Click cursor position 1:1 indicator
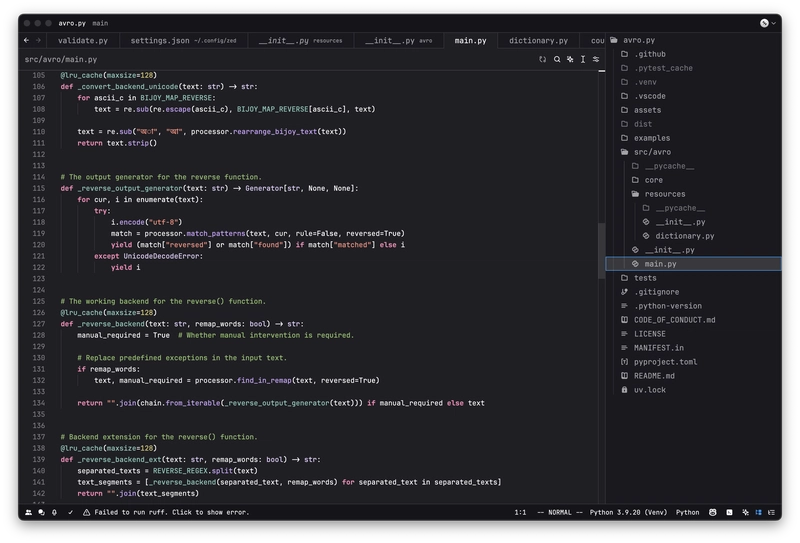 pos(520,512)
